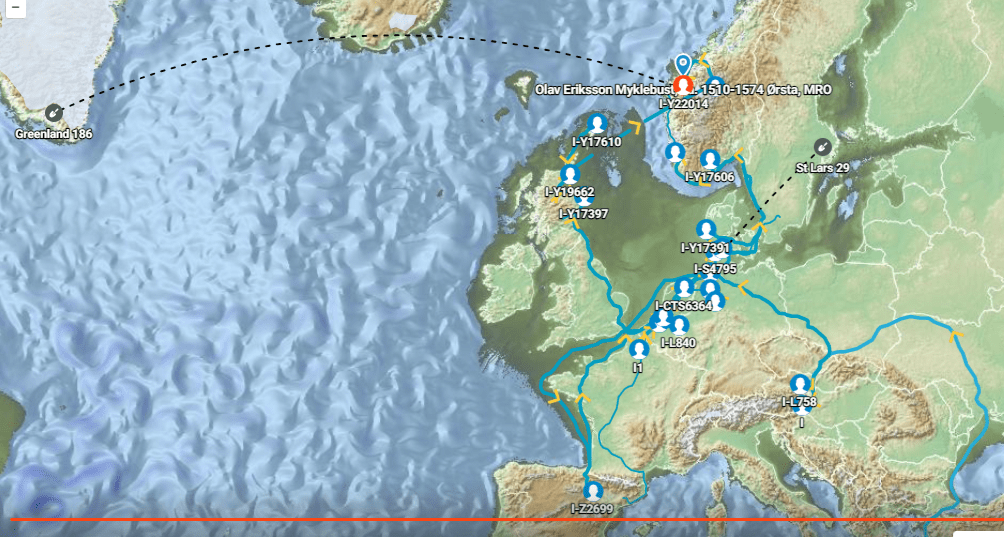1004x537 pixels.
Task: Click the Greenland 186 ancient sample marker
Action: [53, 114]
